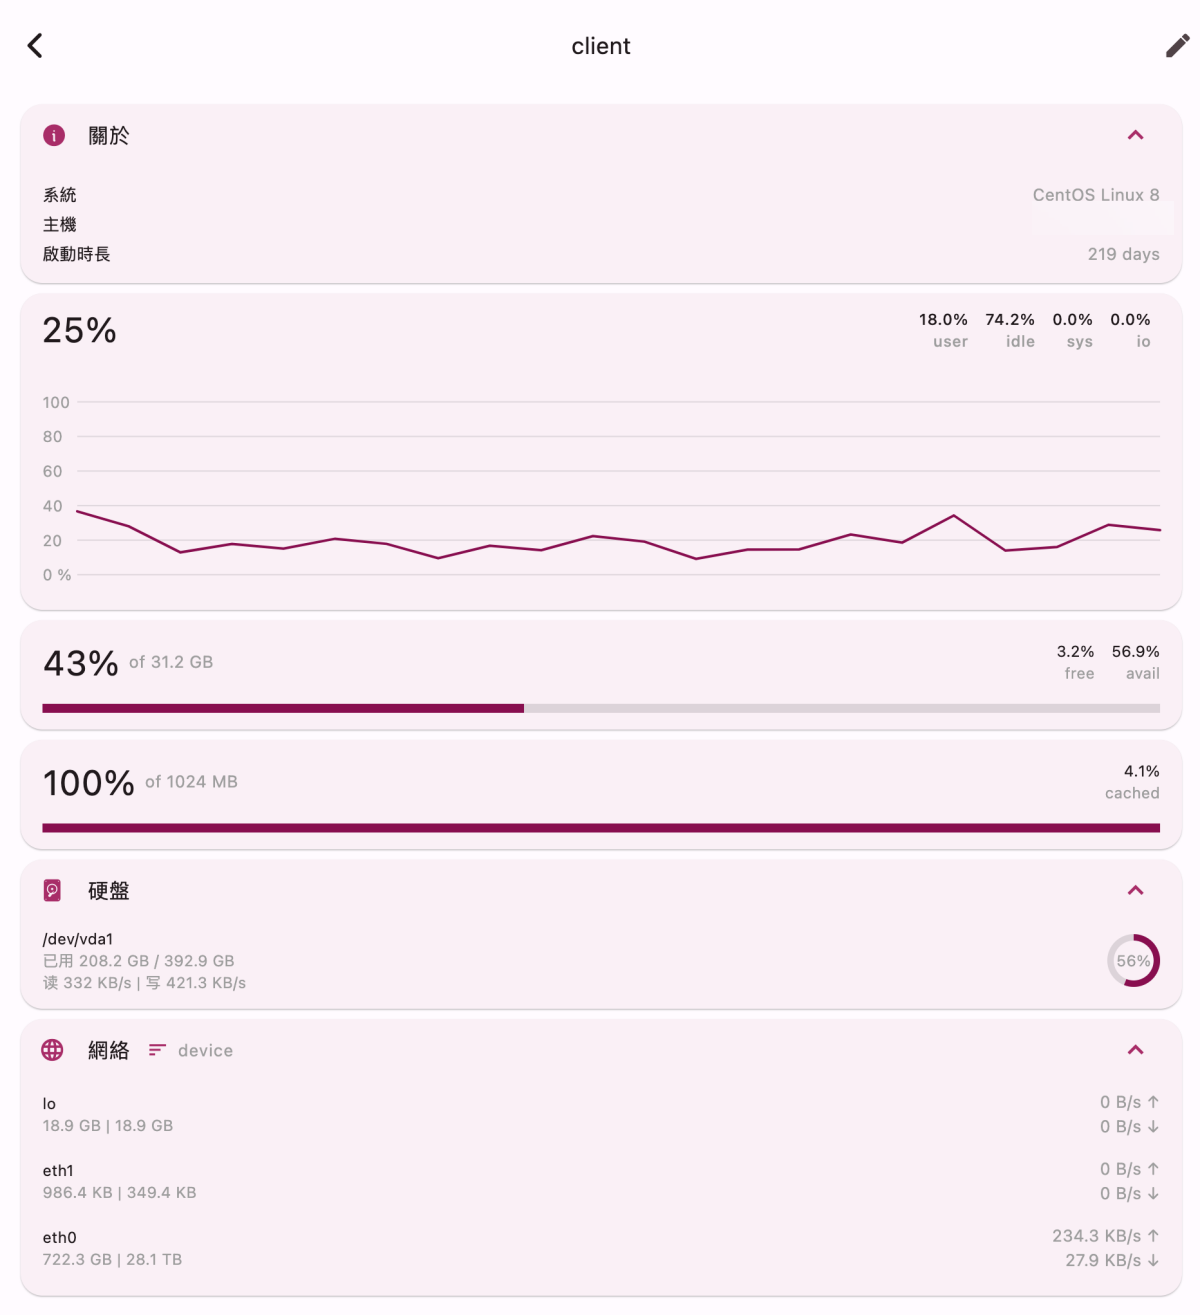Collapse the 網絡 section
Viewport: 1200px width, 1315px height.
pos(1135,1050)
